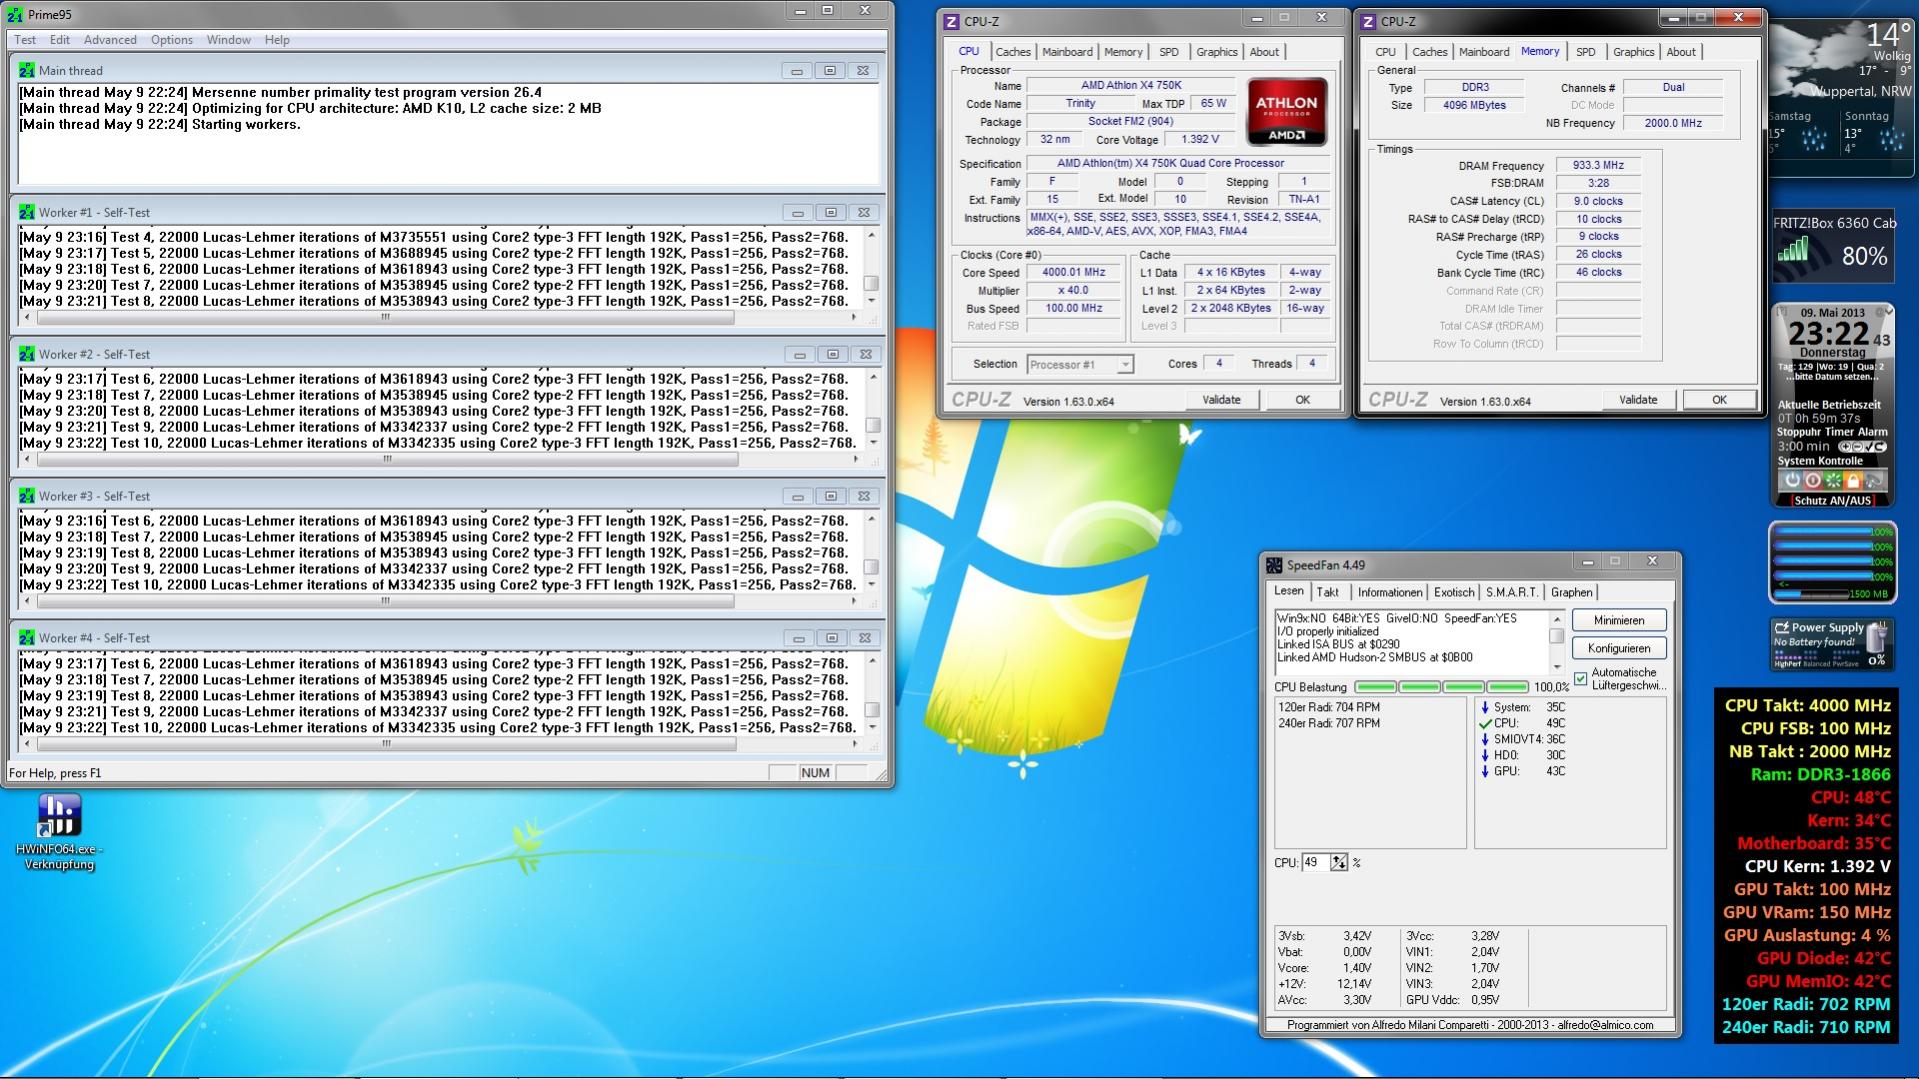This screenshot has height=1079, width=1919.
Task: Click the green restart icon in System Kontrolle
Action: pyautogui.click(x=1832, y=481)
